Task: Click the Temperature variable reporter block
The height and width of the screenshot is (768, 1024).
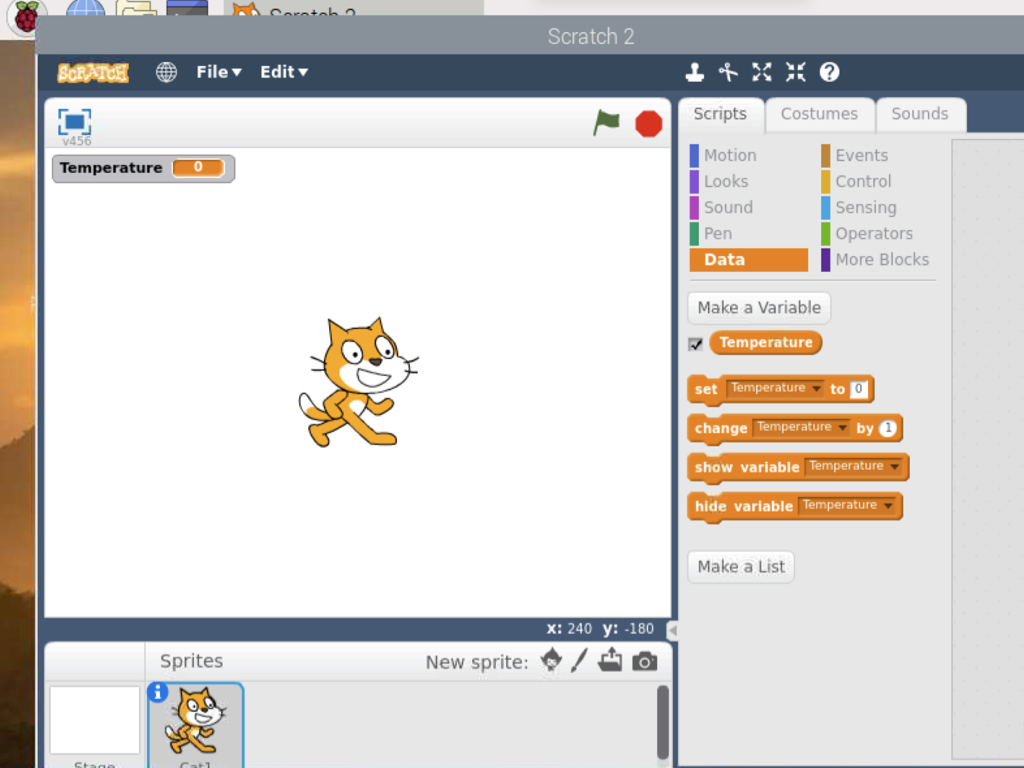Action: pos(765,342)
